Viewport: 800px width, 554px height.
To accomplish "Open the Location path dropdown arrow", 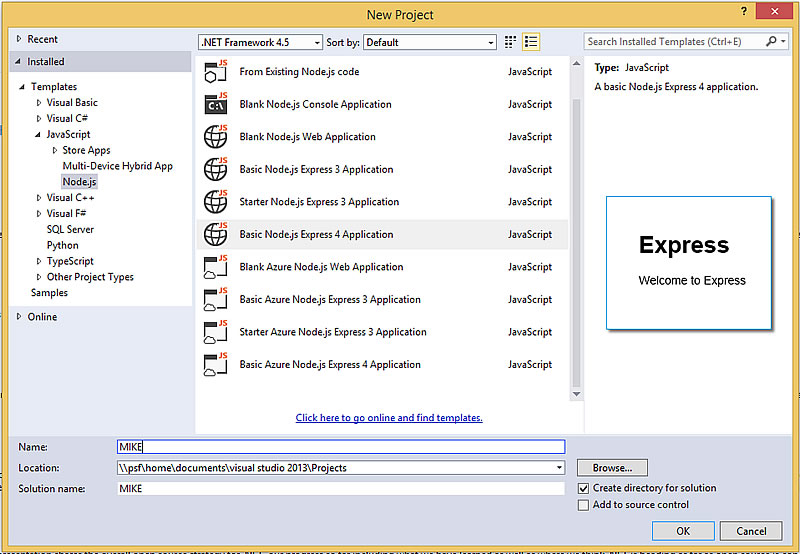I will coord(560,468).
